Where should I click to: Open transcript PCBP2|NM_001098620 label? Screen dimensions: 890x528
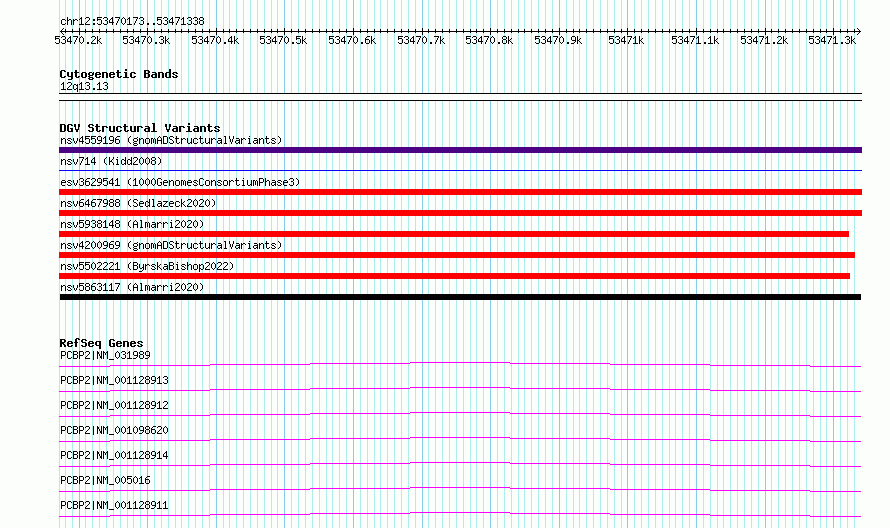click(114, 430)
